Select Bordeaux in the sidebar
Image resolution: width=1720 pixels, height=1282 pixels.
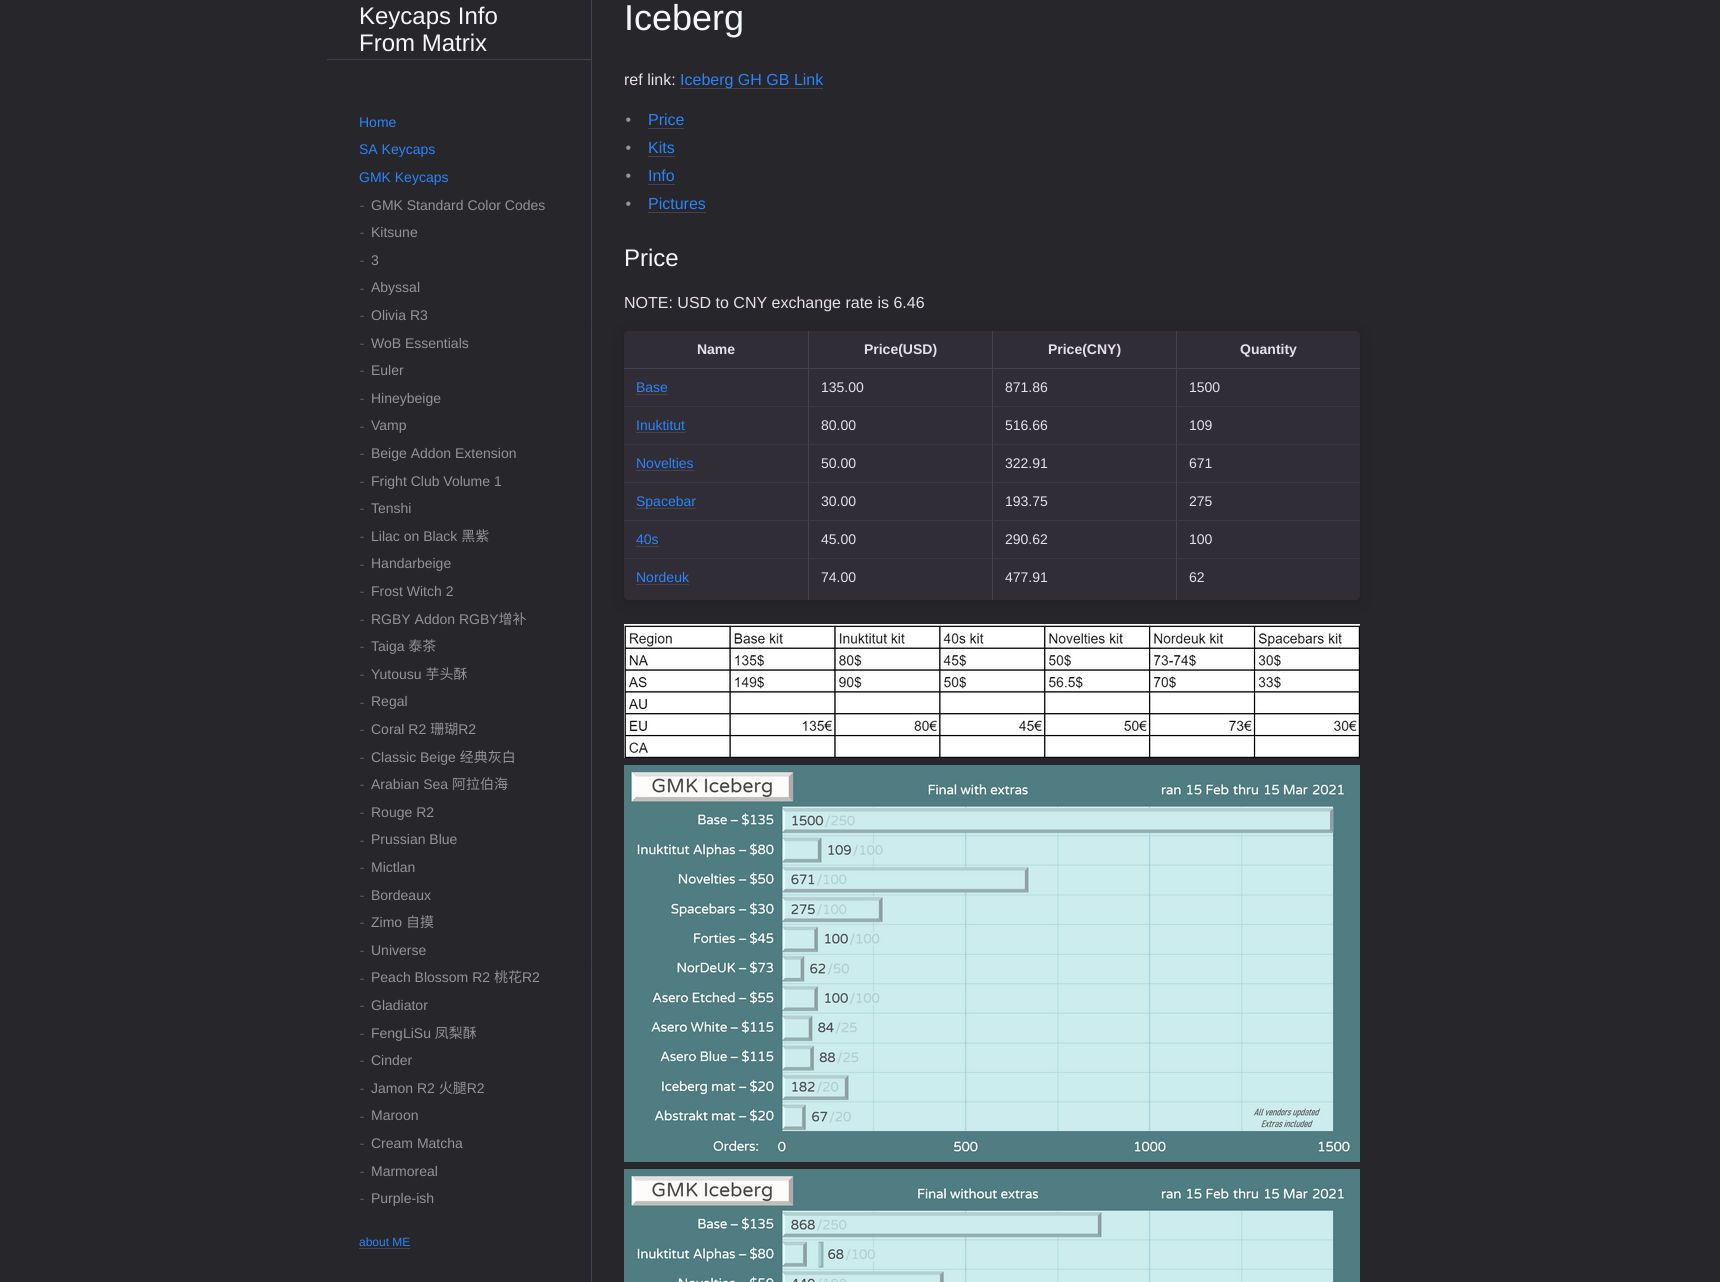click(401, 896)
